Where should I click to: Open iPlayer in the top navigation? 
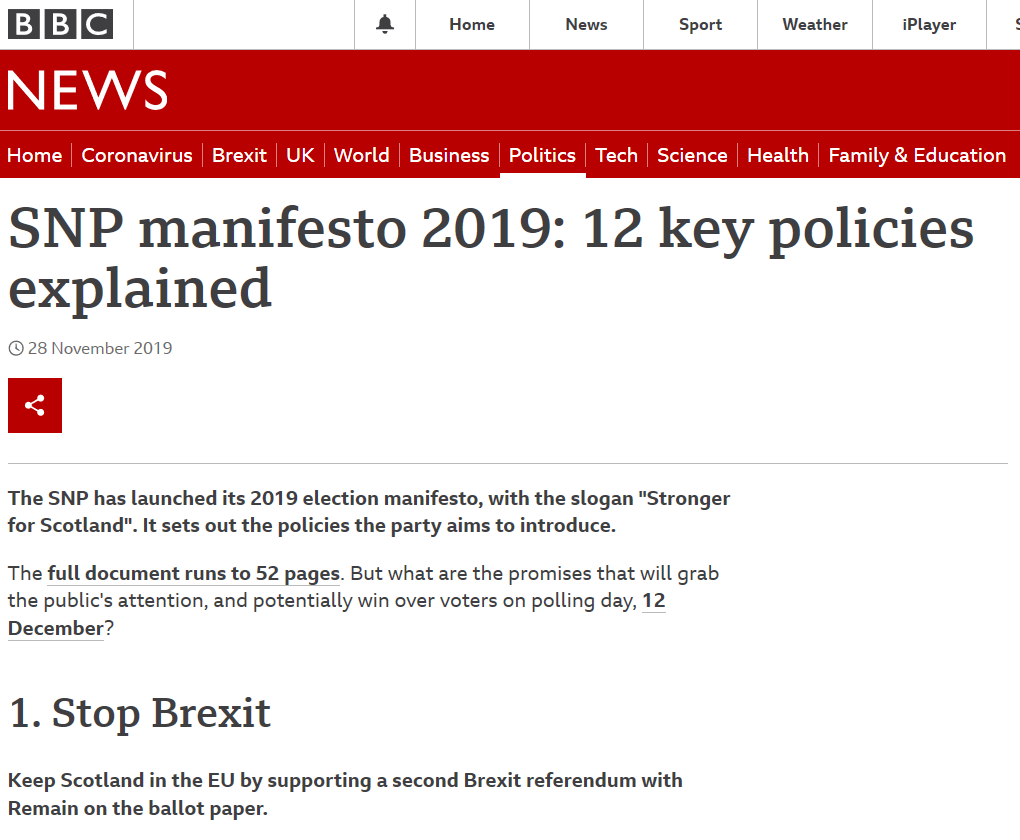click(929, 24)
